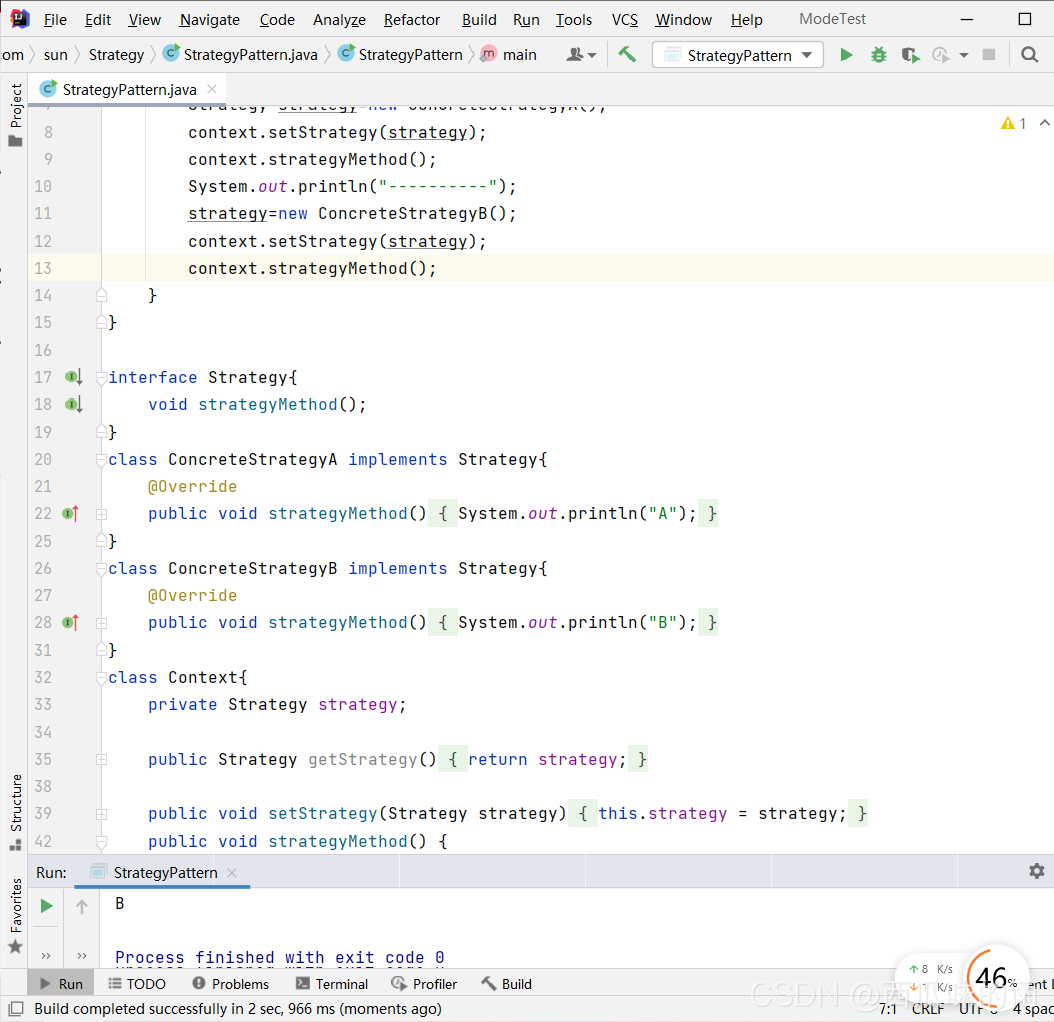
Task: Open the user account dropdown icon
Action: tap(581, 54)
